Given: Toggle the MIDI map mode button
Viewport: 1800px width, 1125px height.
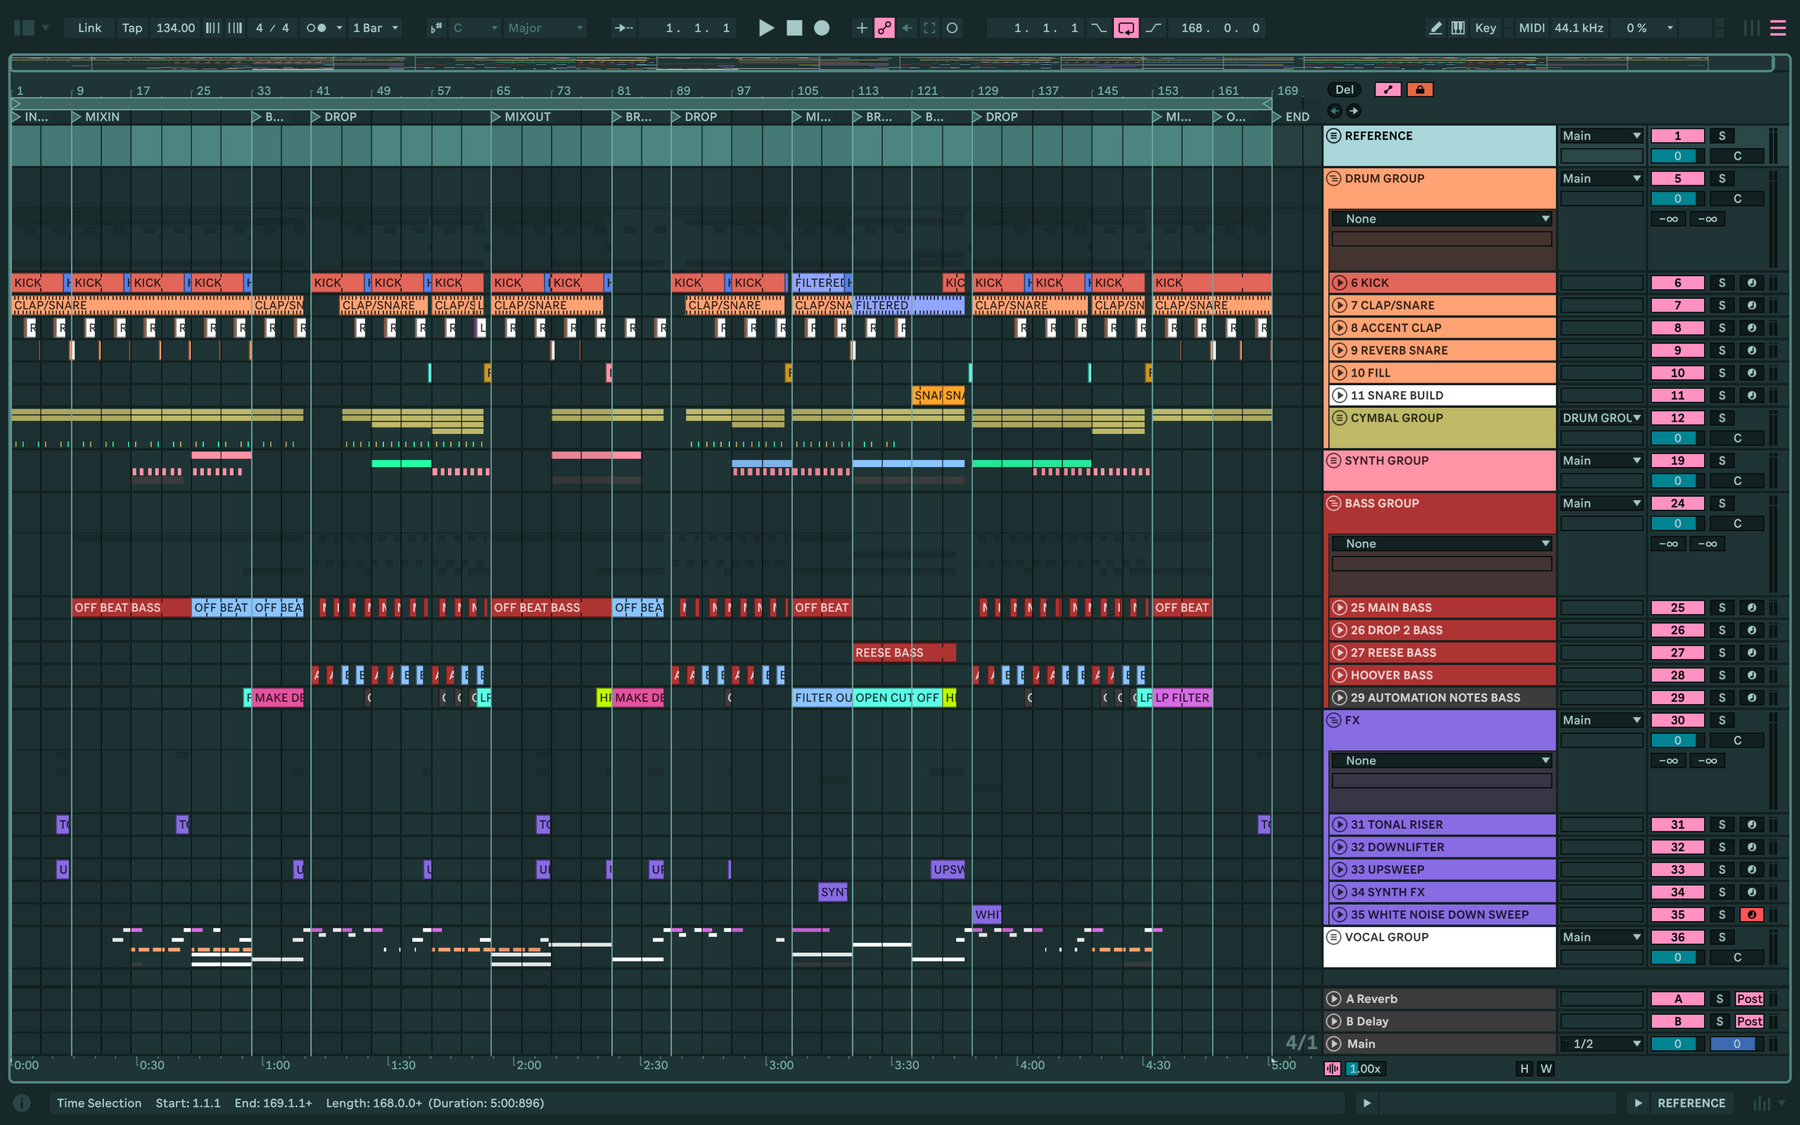Looking at the screenshot, I should 1531,28.
